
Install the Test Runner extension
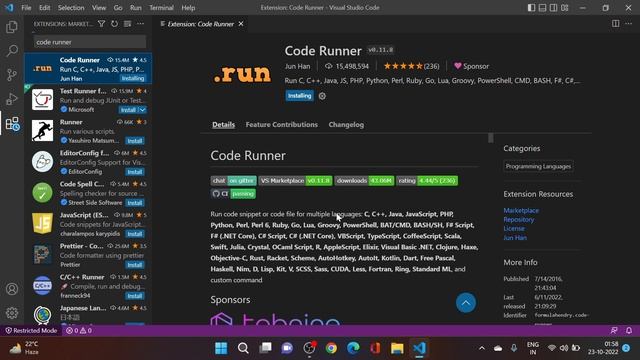[128, 110]
